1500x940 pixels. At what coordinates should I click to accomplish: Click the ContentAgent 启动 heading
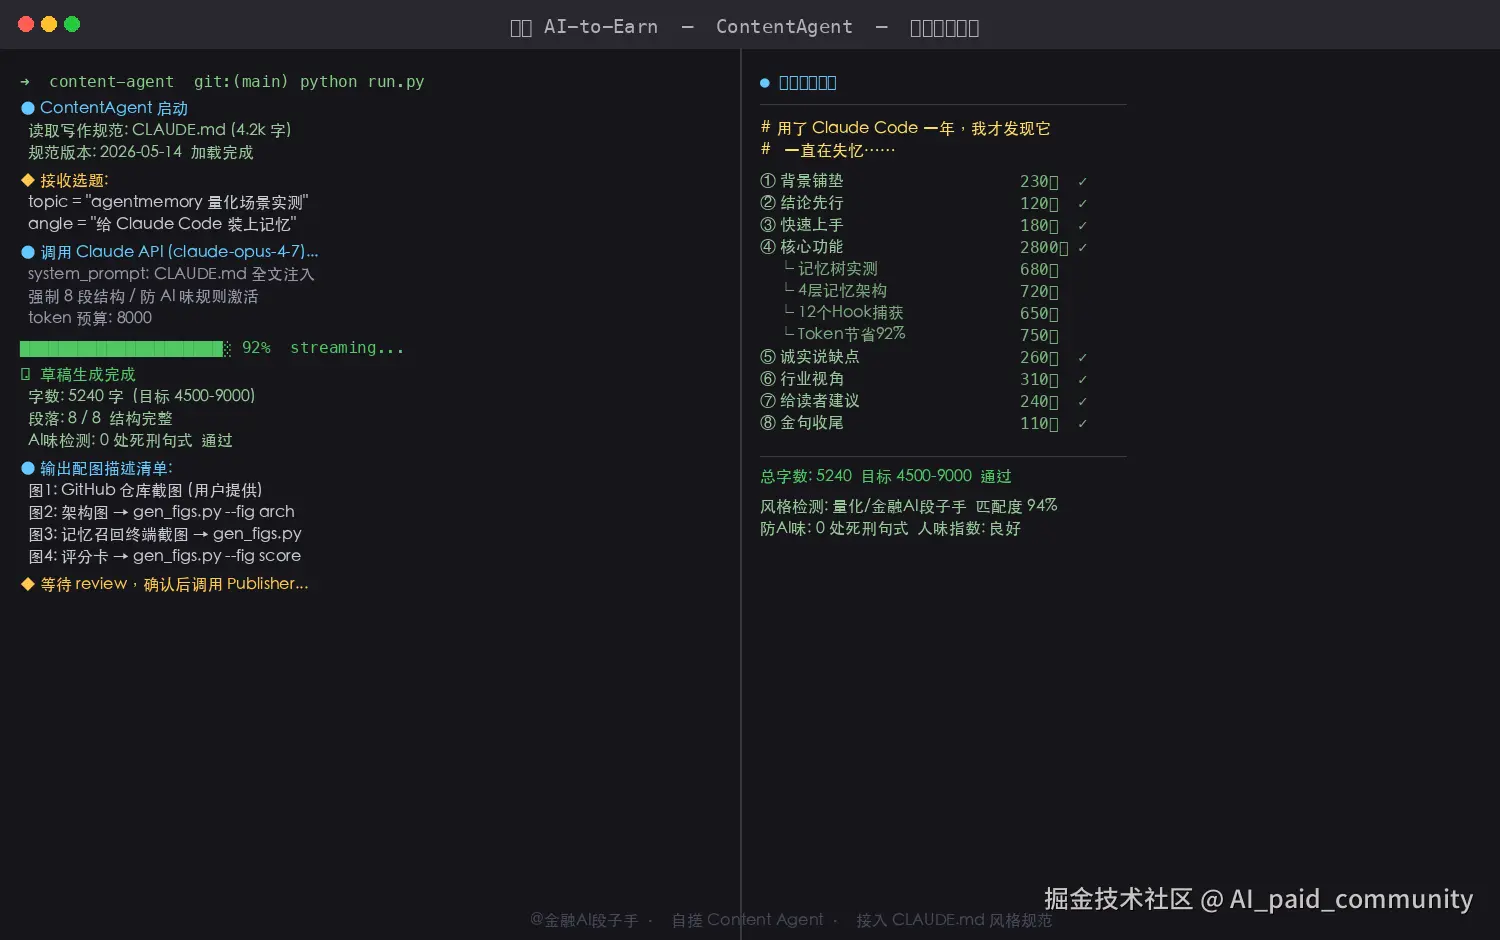(x=114, y=108)
